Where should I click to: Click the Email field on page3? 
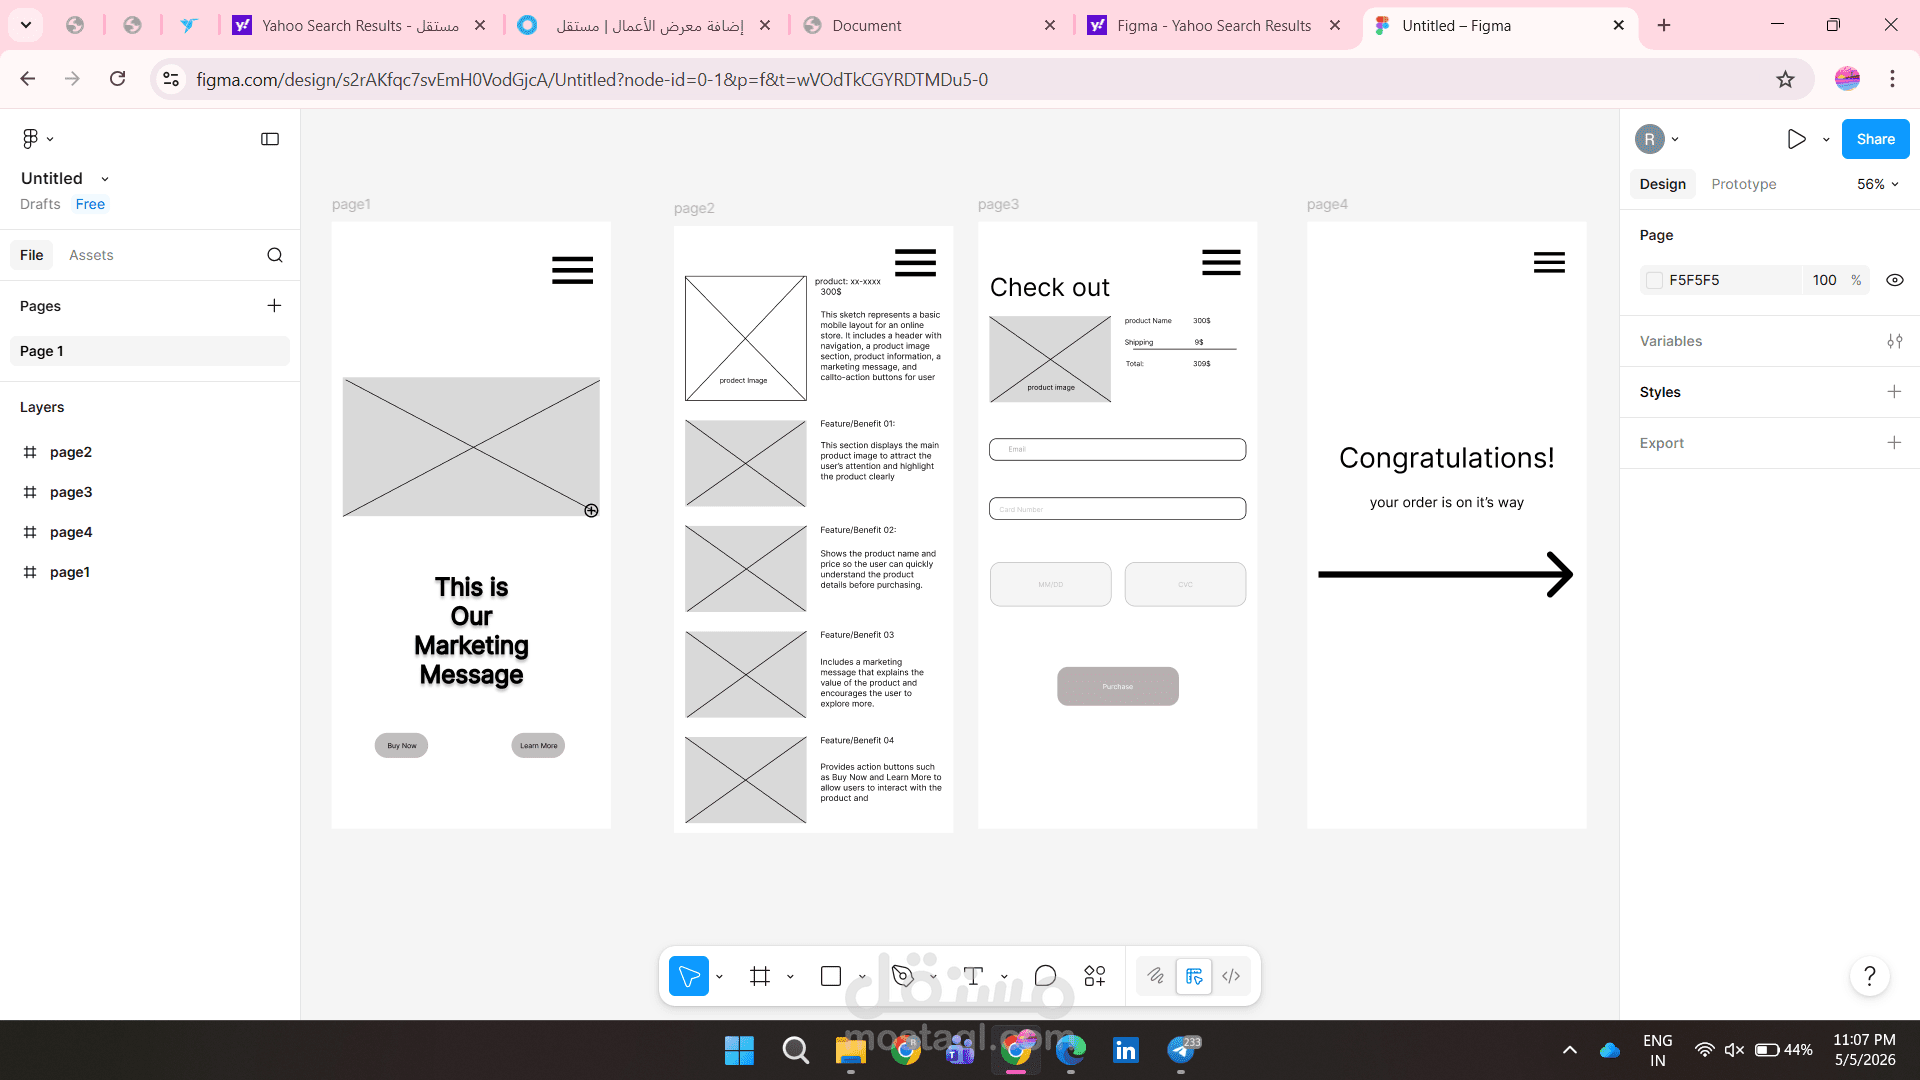click(x=1117, y=449)
